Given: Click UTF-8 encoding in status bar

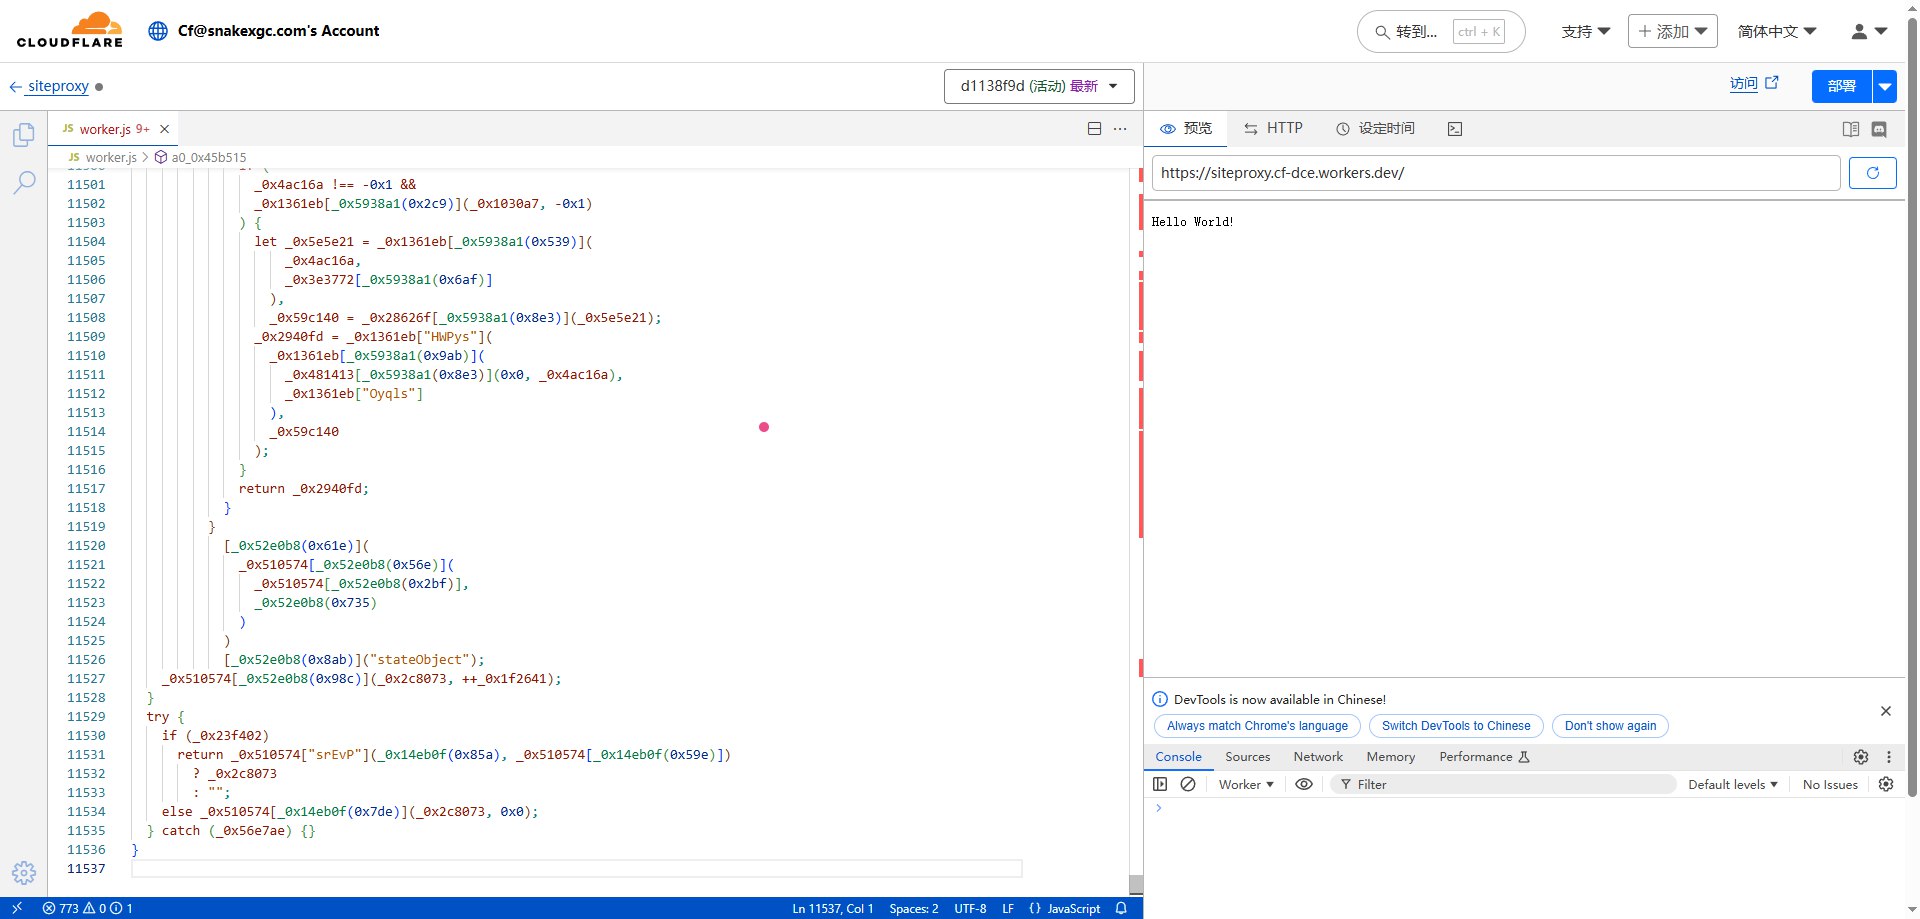Looking at the screenshot, I should [x=969, y=908].
